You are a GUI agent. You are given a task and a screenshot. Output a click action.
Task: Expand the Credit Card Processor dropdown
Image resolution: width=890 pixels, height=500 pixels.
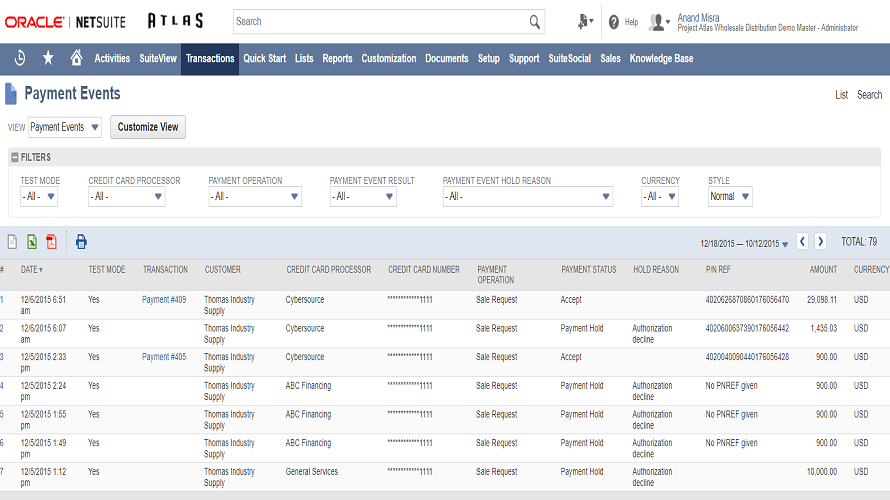click(126, 197)
